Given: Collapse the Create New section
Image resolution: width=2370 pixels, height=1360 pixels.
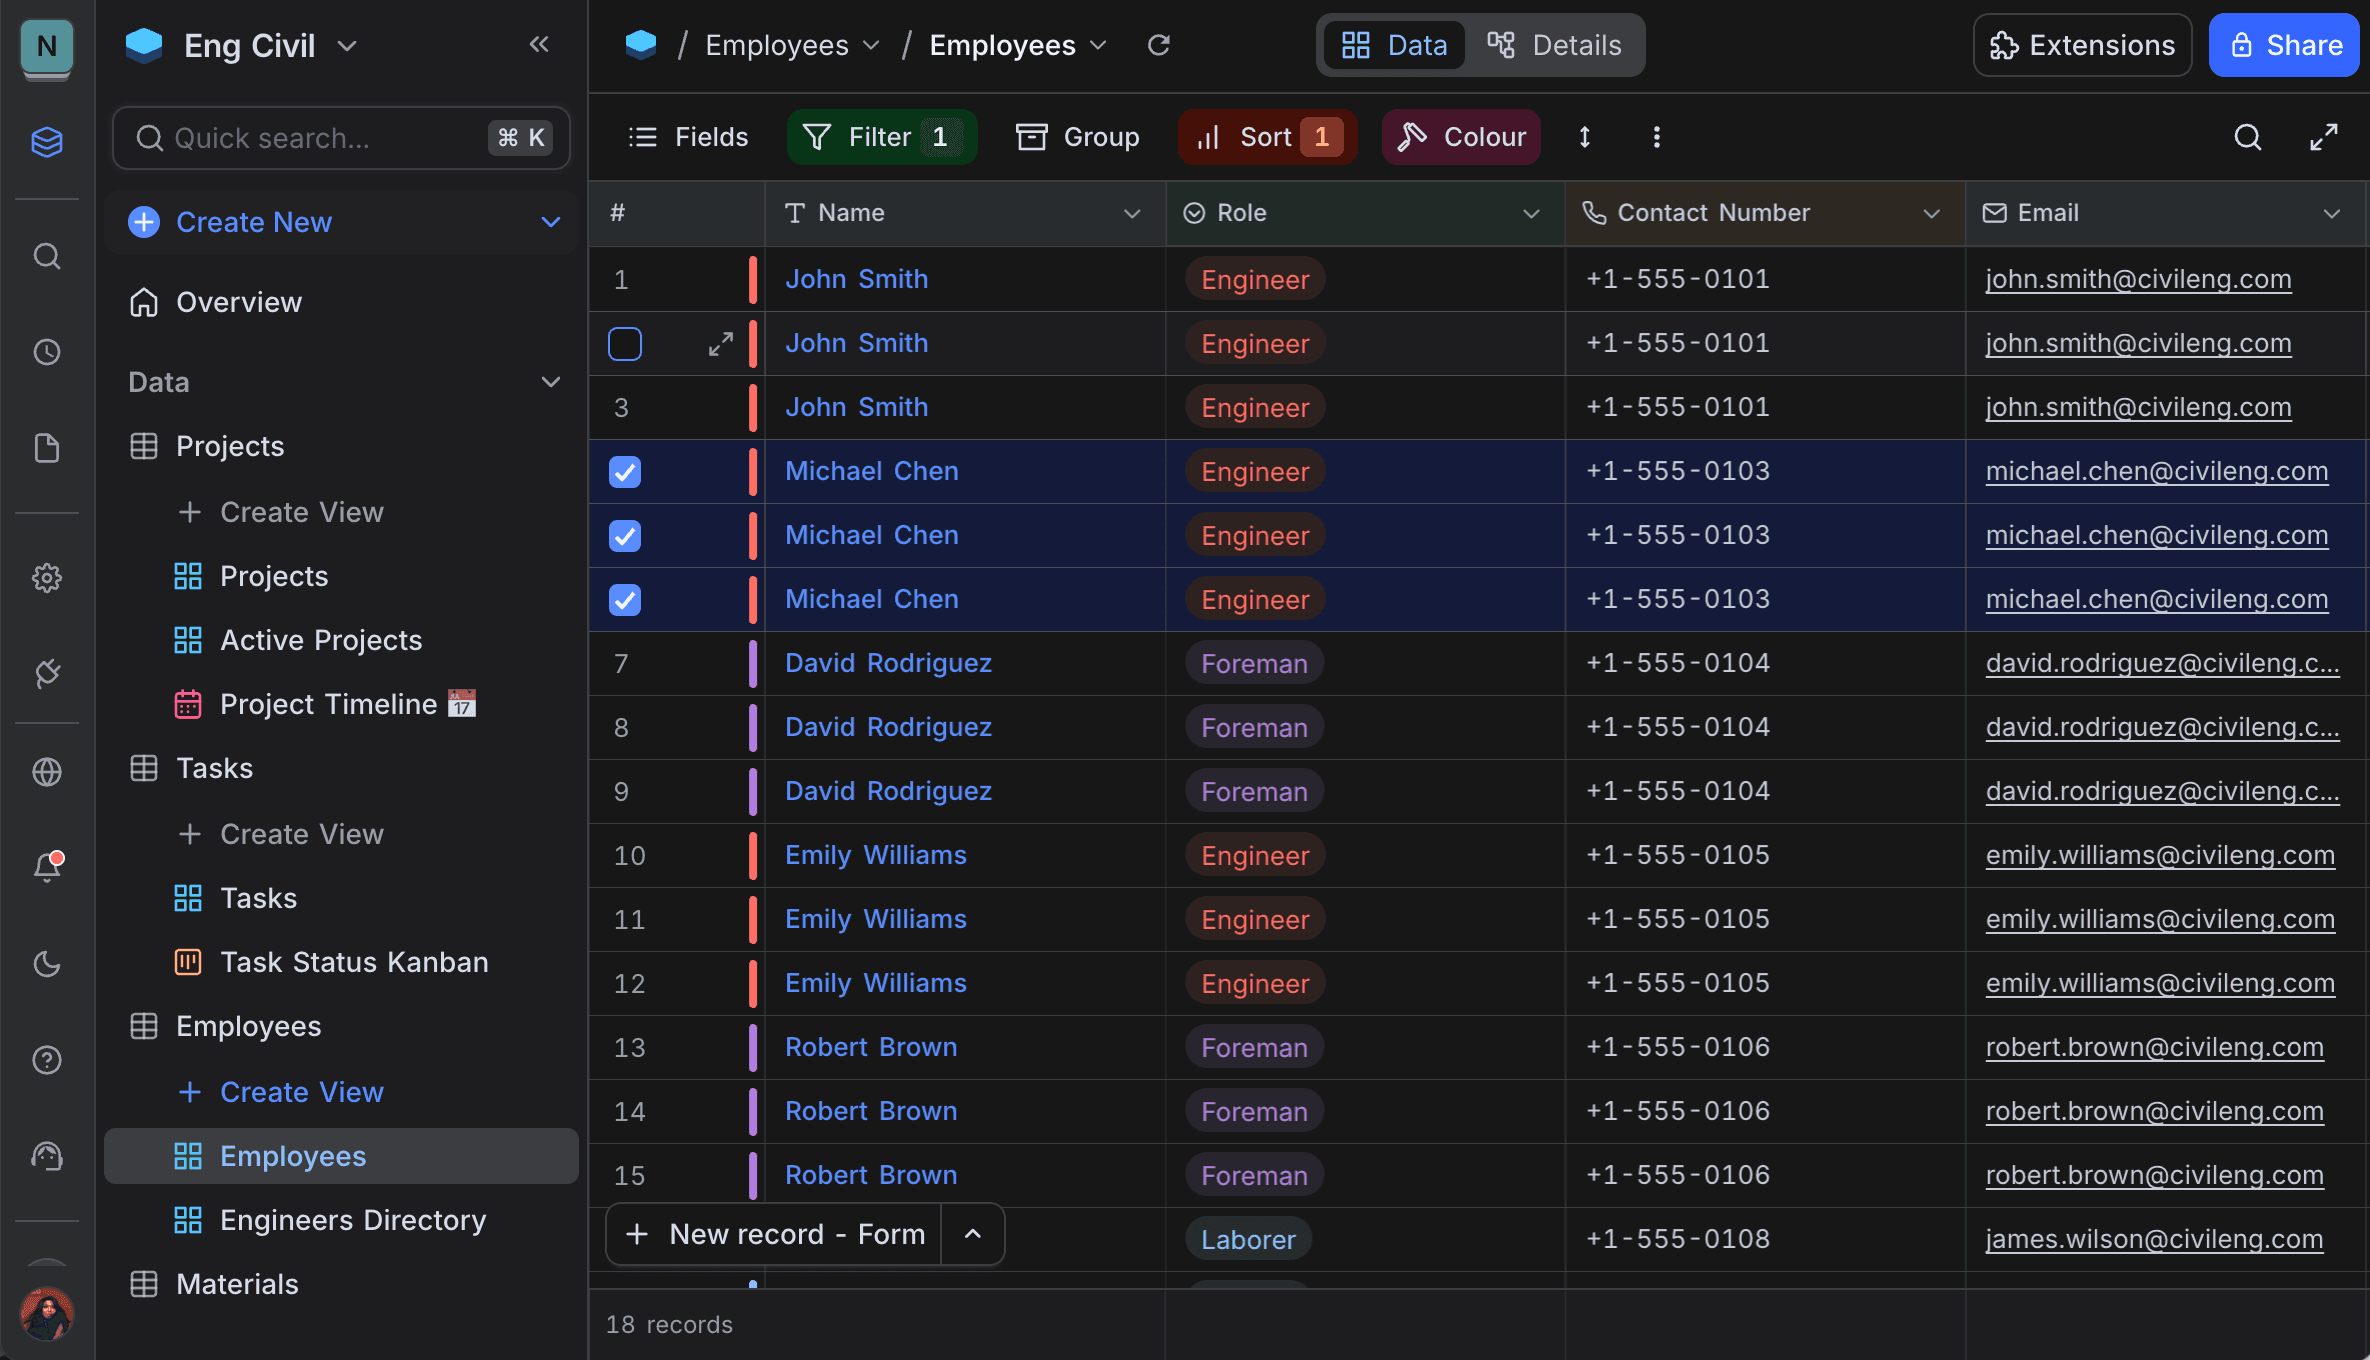Looking at the screenshot, I should 552,221.
